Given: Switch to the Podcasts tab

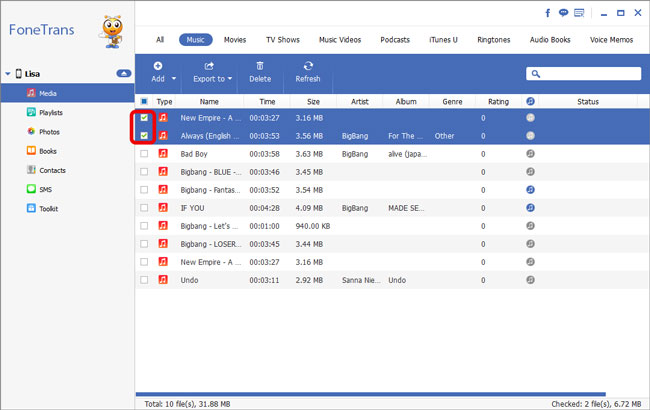Looking at the screenshot, I should 395,40.
